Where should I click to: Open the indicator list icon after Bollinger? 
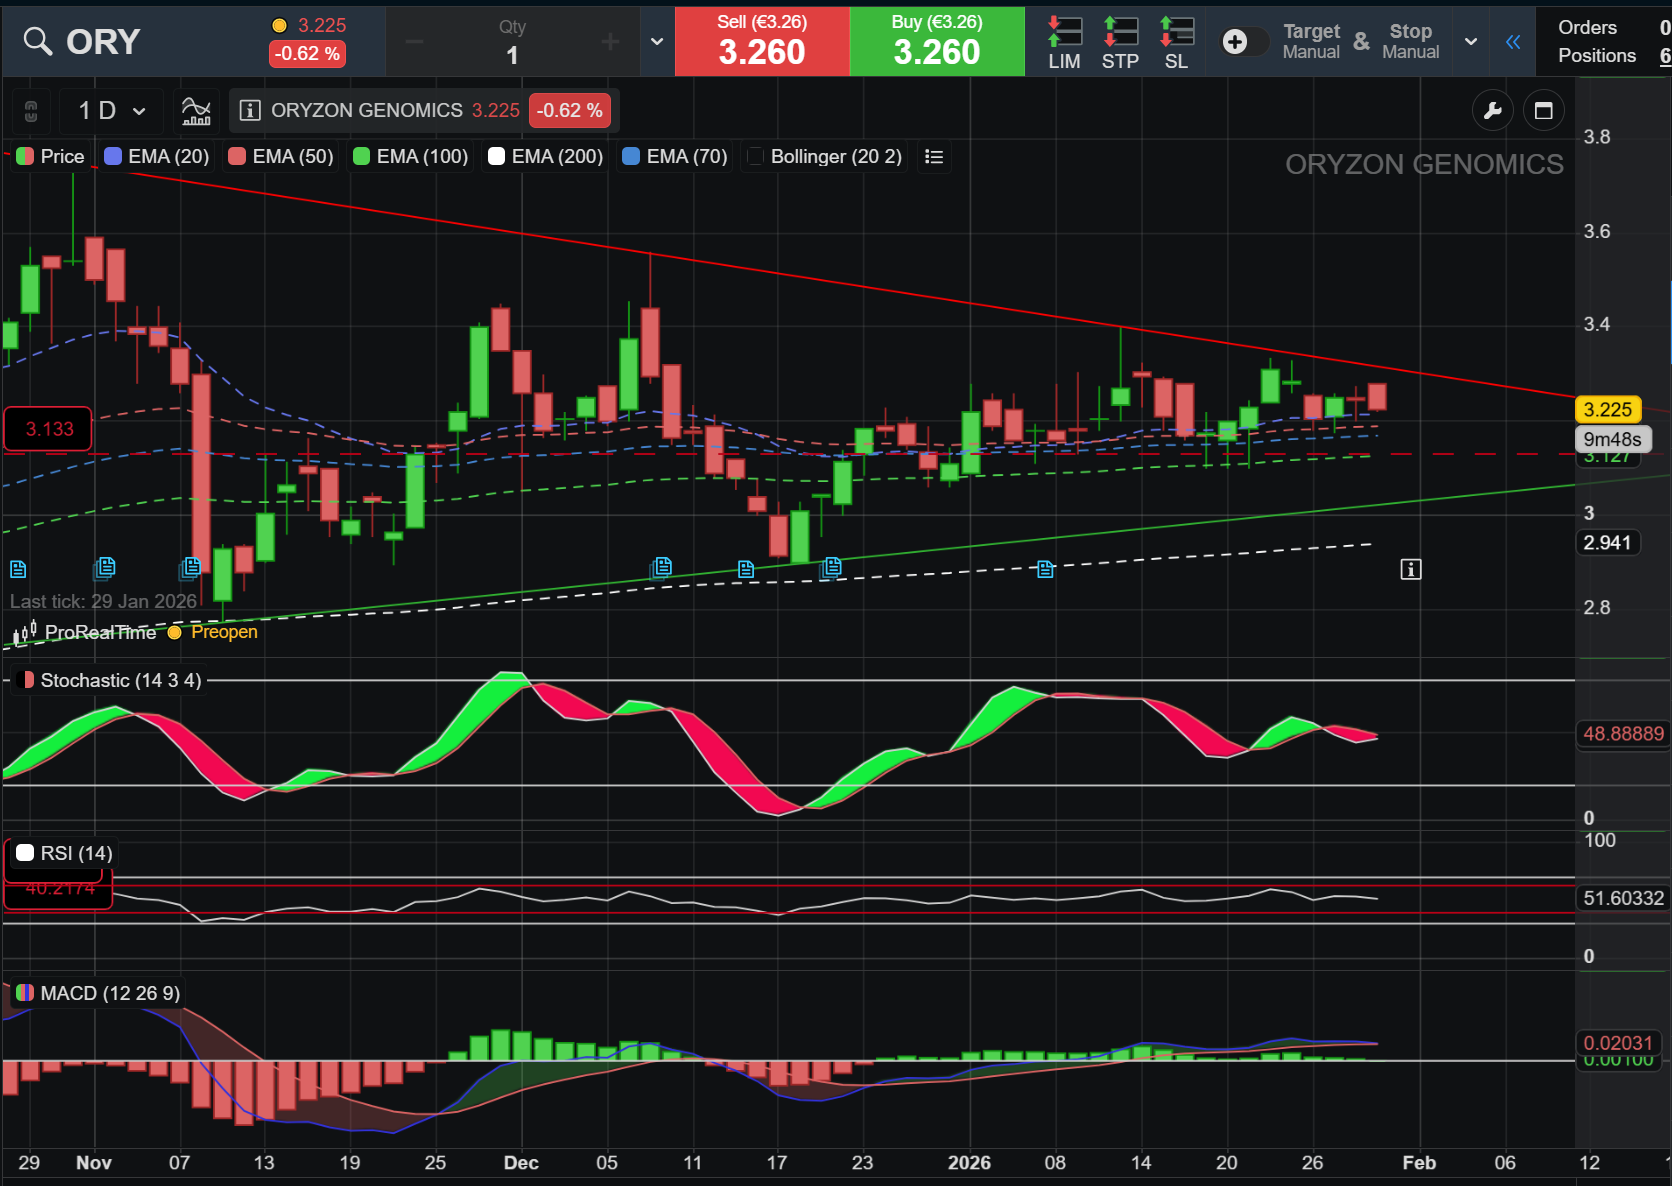click(x=934, y=157)
